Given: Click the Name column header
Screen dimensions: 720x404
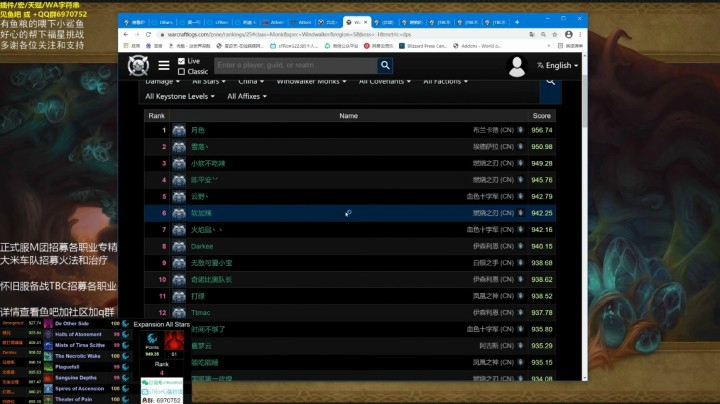Looking at the screenshot, I should point(349,116).
